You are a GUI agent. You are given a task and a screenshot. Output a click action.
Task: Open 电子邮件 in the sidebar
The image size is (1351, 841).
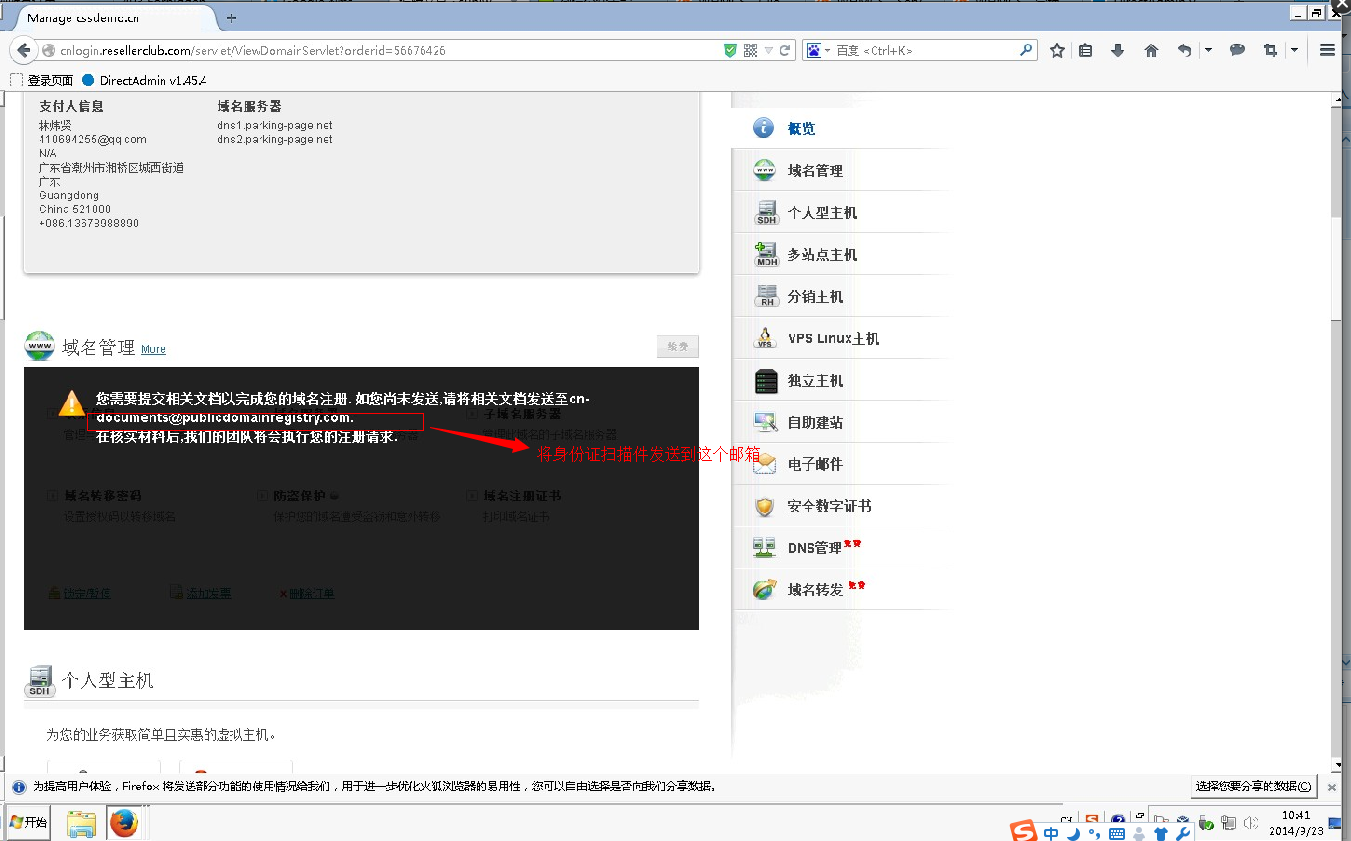(840, 464)
